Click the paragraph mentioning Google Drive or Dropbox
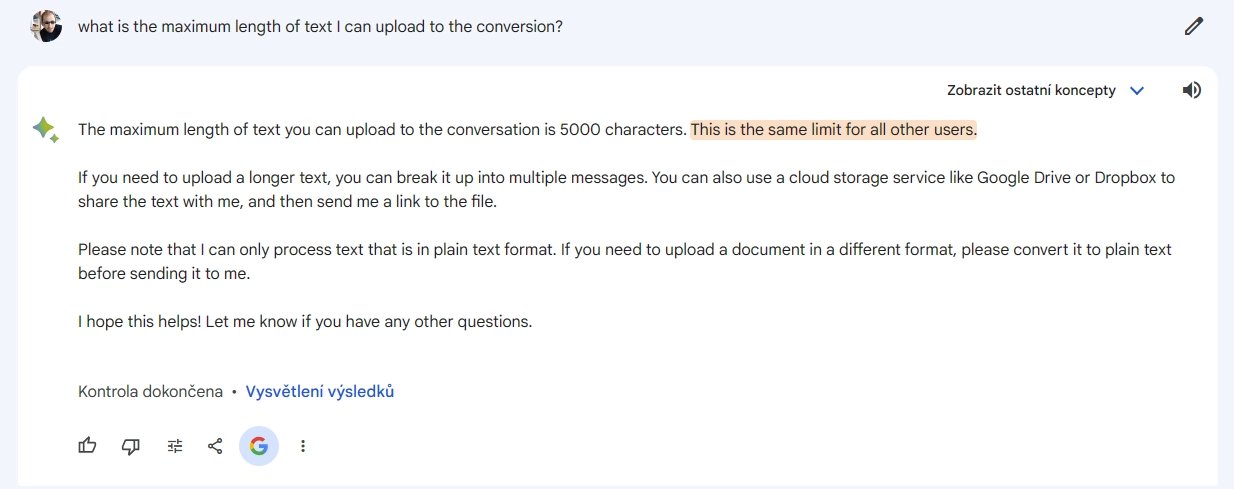The height and width of the screenshot is (489, 1234). pyautogui.click(x=626, y=189)
